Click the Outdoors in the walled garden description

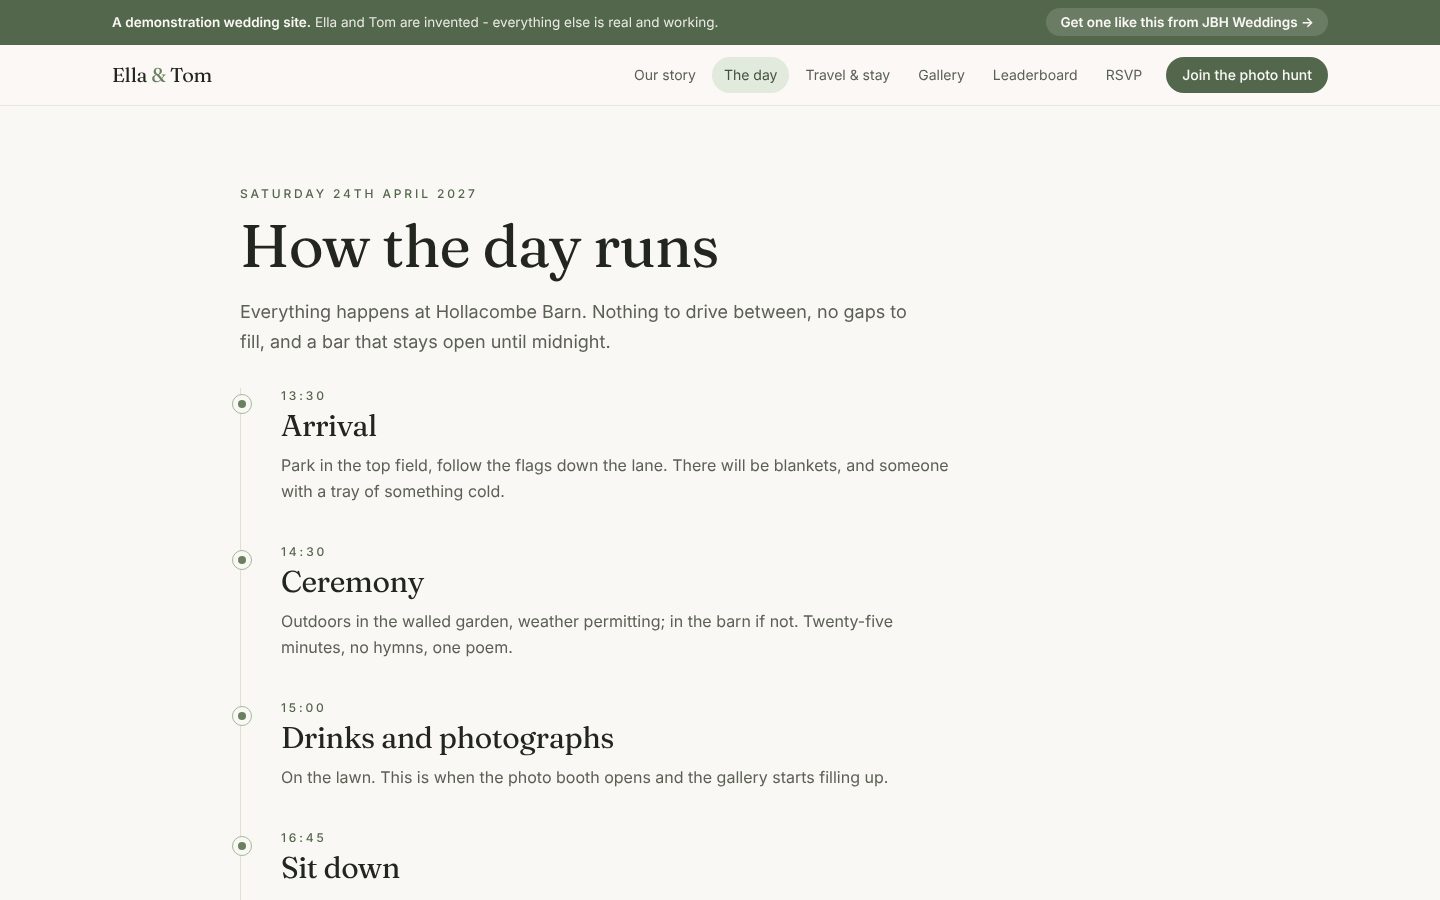[587, 634]
